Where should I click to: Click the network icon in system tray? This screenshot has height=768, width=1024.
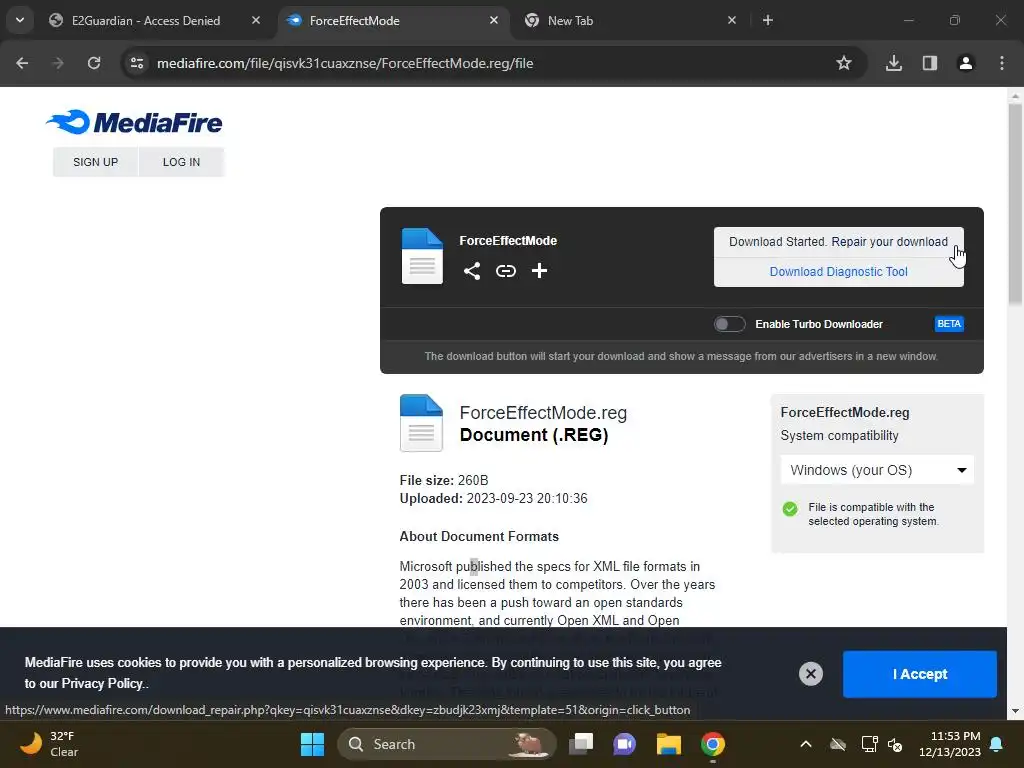pos(869,744)
